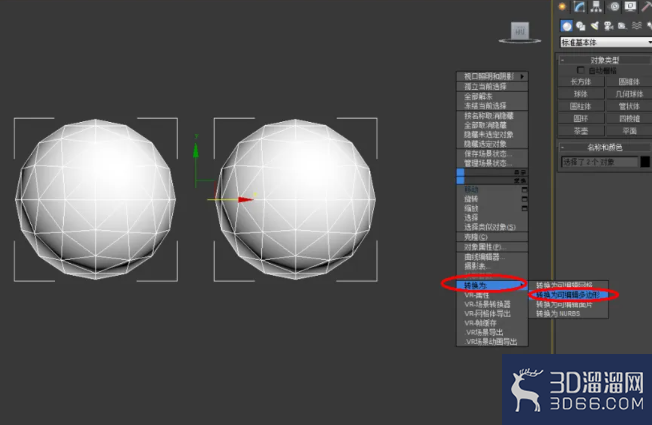The image size is (652, 425).
Task: Select 保存场景状态 in the menu
Action: (492, 153)
